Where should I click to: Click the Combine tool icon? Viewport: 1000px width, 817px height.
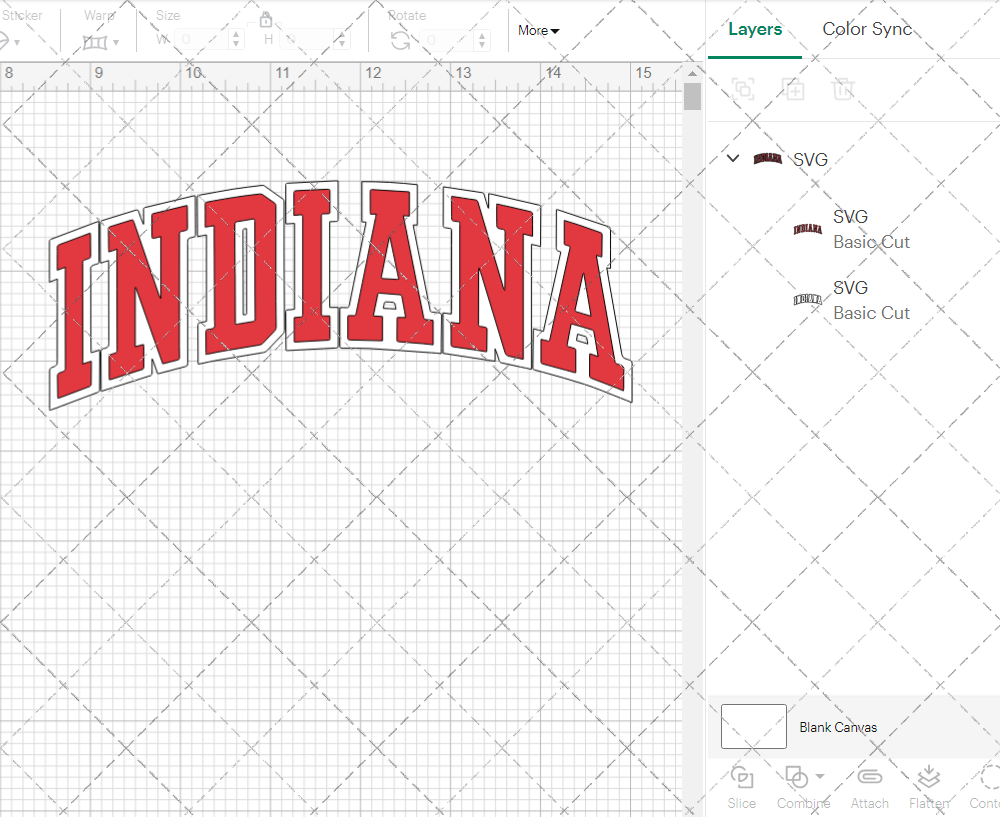tap(797, 778)
